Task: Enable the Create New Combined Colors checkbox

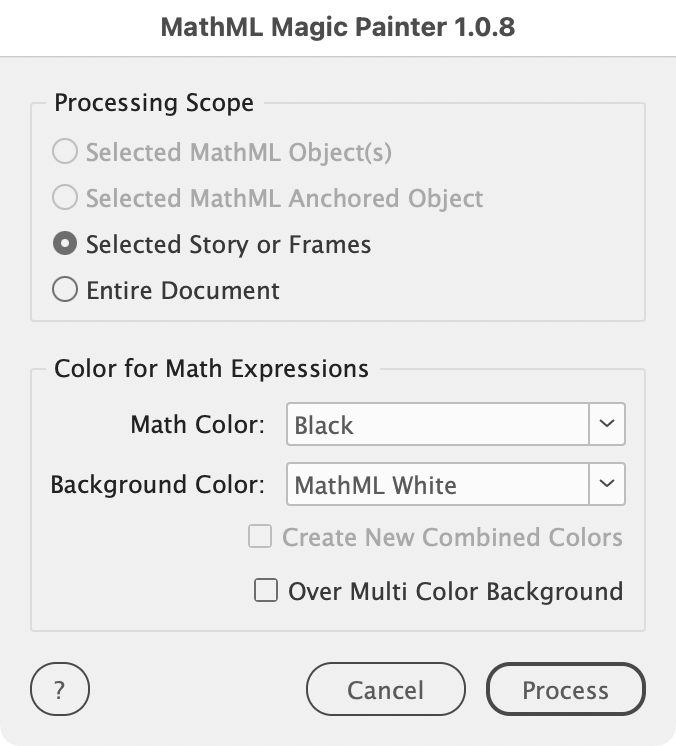Action: (260, 537)
